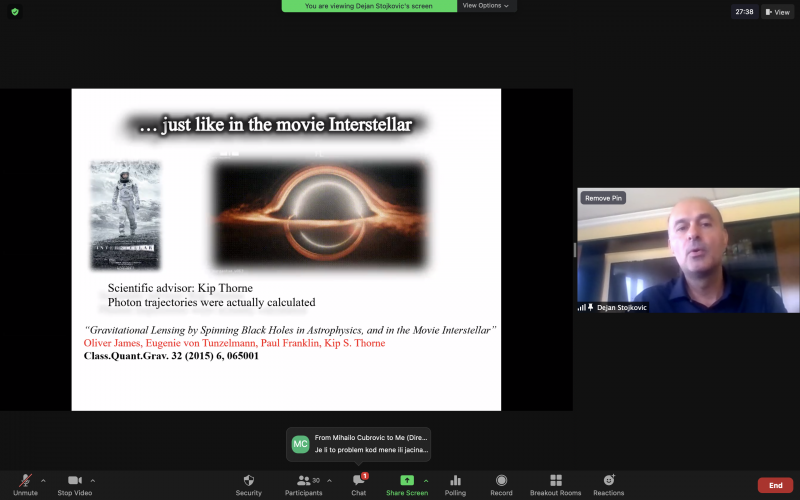Click 'Photon trajectories were actually calculated' text
Screen dimensions: 800x500
(x=211, y=302)
